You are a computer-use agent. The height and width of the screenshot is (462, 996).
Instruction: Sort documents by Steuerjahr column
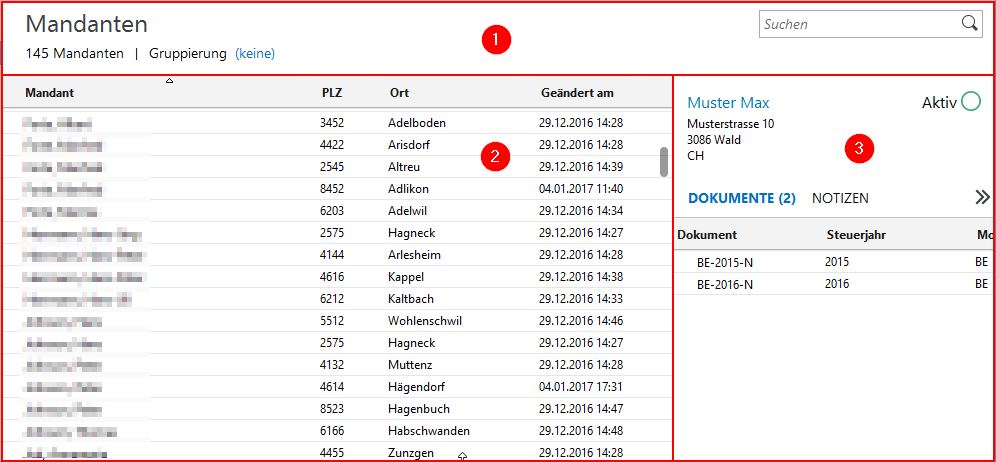[857, 235]
